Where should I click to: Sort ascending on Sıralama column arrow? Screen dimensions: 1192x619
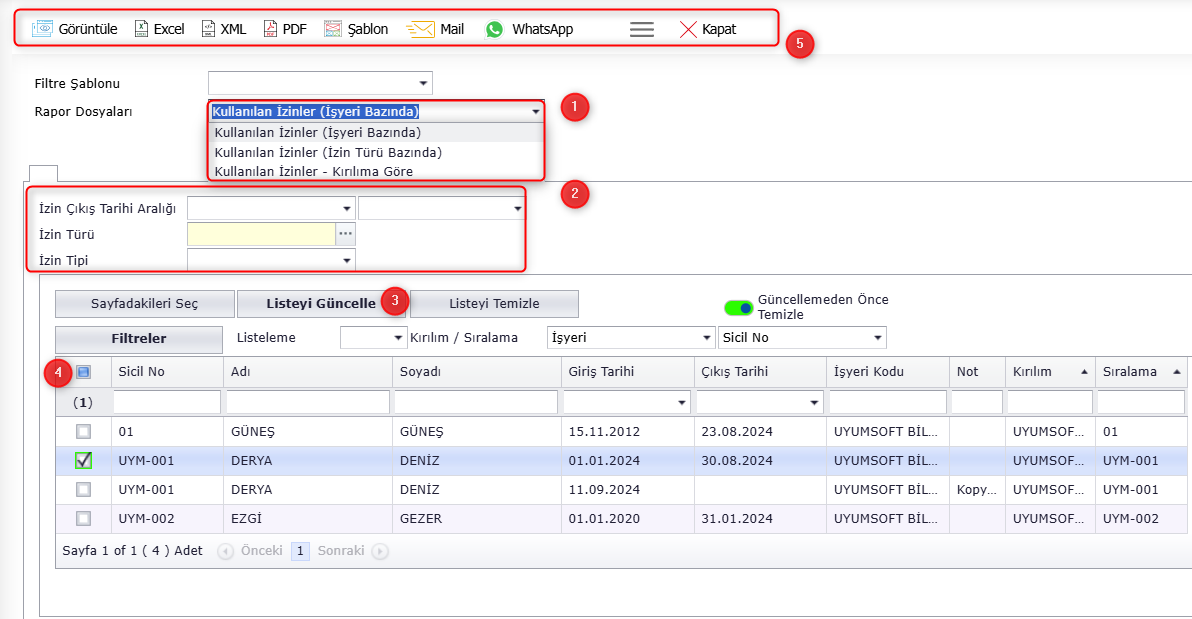[x=1176, y=372]
